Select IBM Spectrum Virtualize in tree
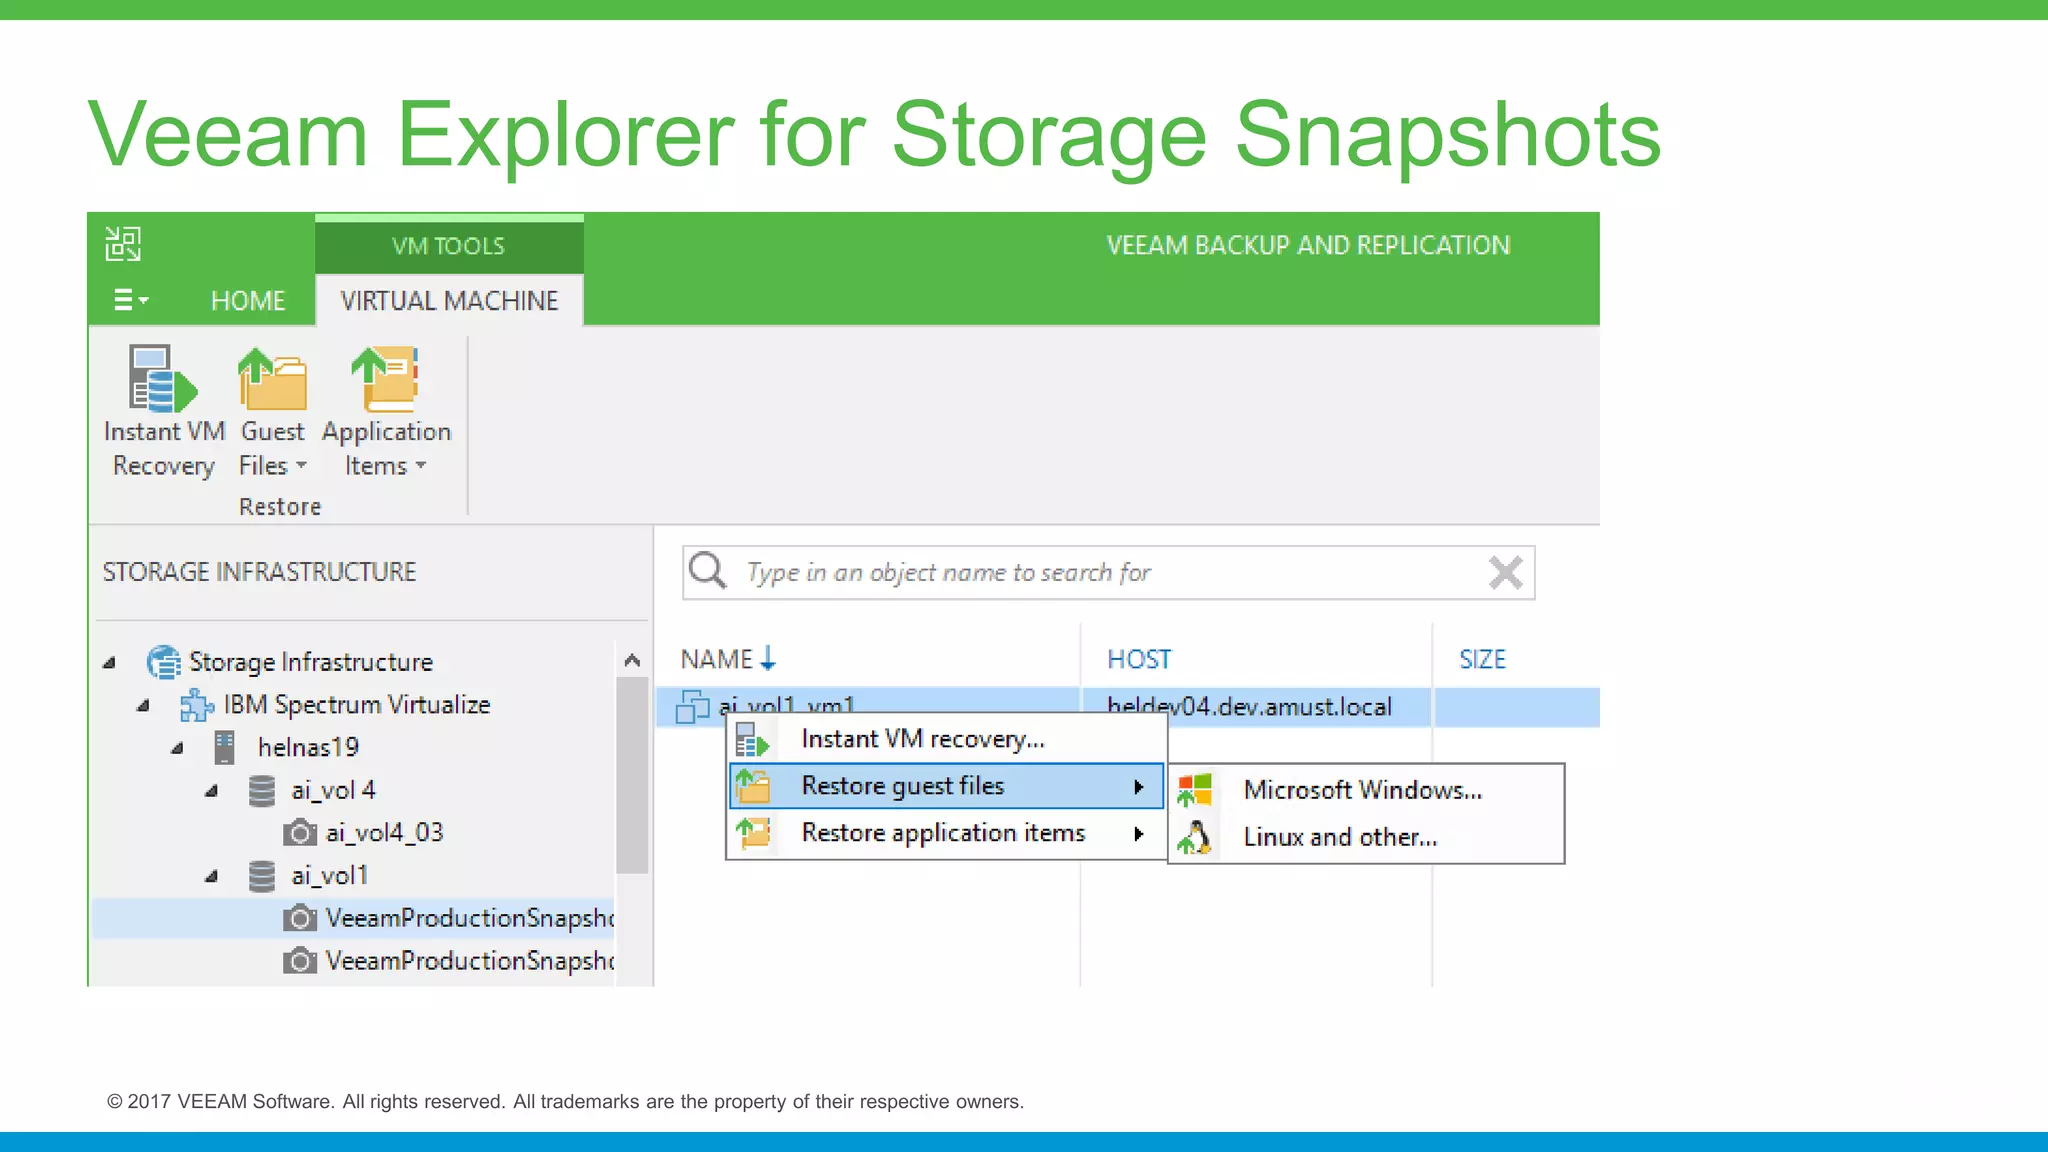This screenshot has height=1152, width=2048. pyautogui.click(x=356, y=704)
